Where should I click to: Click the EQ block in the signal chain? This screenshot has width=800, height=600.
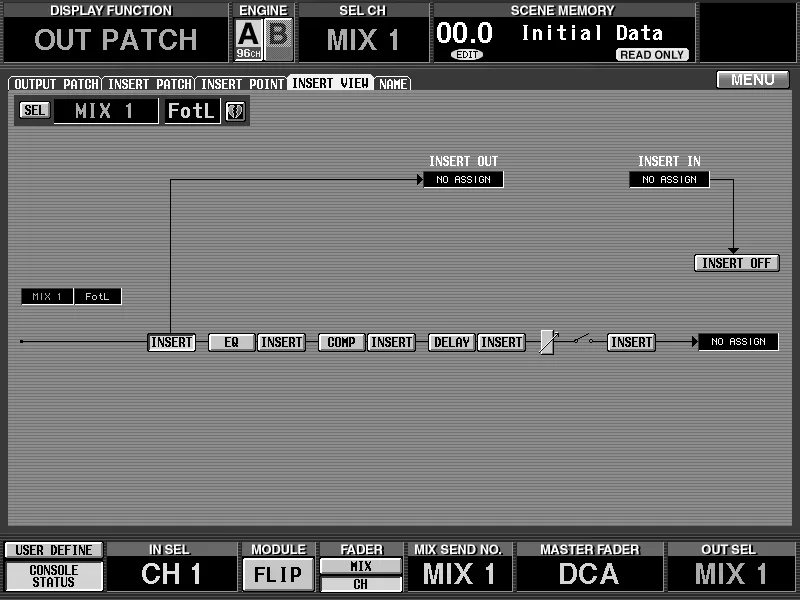(232, 342)
